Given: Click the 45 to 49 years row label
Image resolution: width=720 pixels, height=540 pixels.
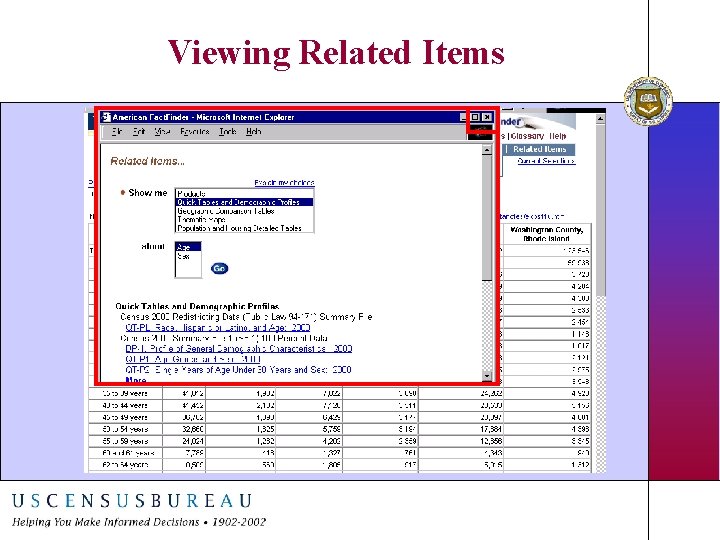Looking at the screenshot, I should [x=125, y=417].
